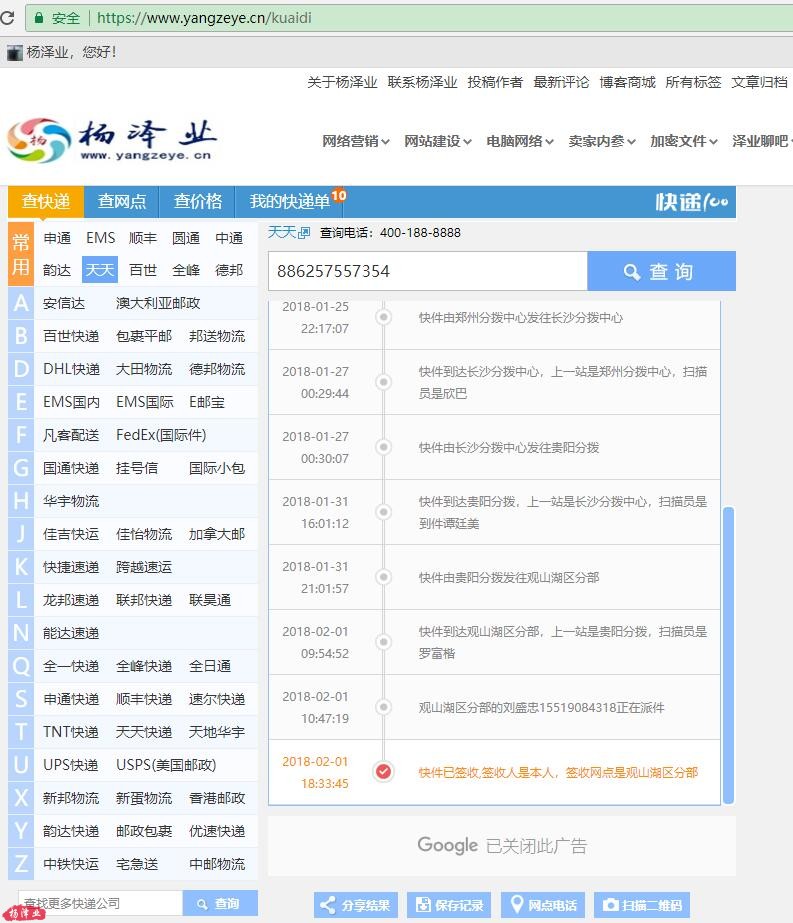Select 申通 in the common couriers
Image resolution: width=793 pixels, height=923 pixels.
[x=57, y=238]
